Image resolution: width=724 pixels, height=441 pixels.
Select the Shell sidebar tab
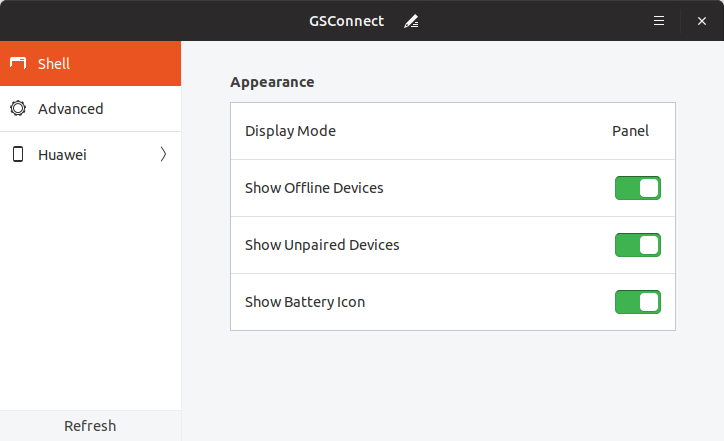(x=90, y=63)
